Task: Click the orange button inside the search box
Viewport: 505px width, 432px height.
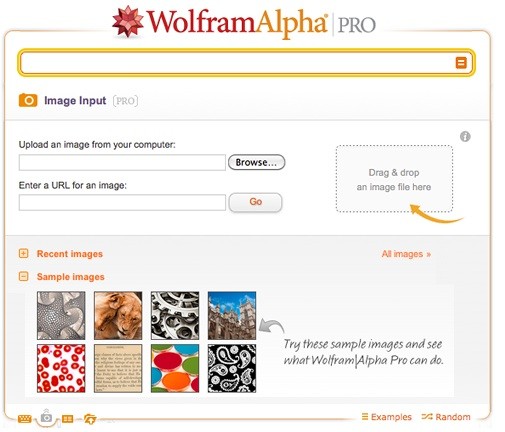Action: [461, 63]
